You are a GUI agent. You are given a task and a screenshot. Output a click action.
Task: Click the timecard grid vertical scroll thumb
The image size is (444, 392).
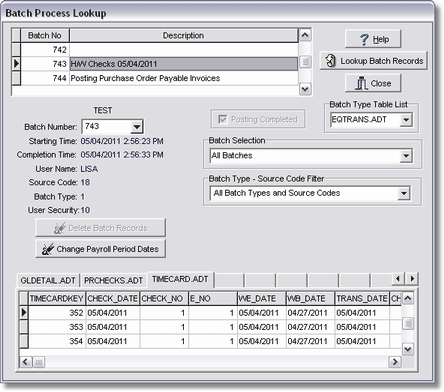click(x=408, y=323)
